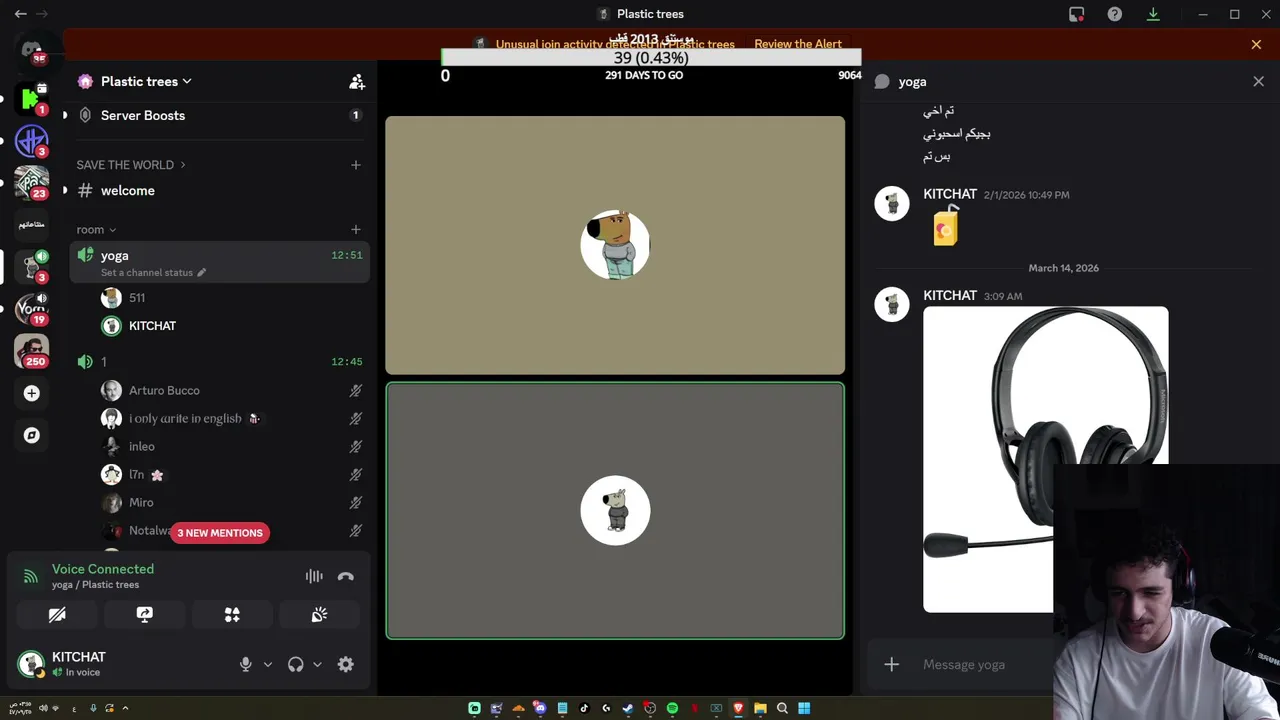This screenshot has height=720, width=1280.
Task: Toggle mute icon next to l7n
Action: pos(355,475)
